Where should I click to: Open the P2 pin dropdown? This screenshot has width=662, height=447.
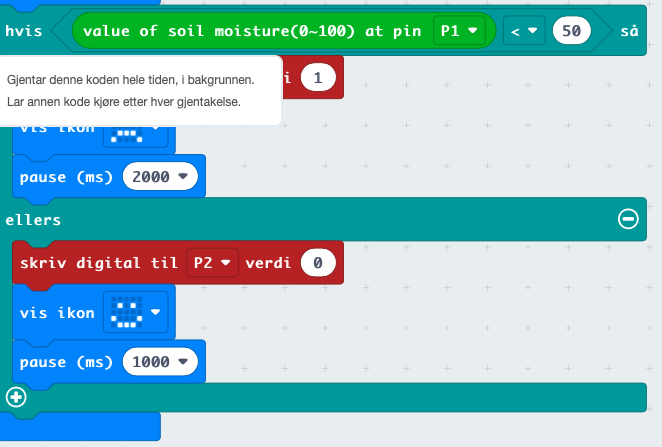pos(212,263)
